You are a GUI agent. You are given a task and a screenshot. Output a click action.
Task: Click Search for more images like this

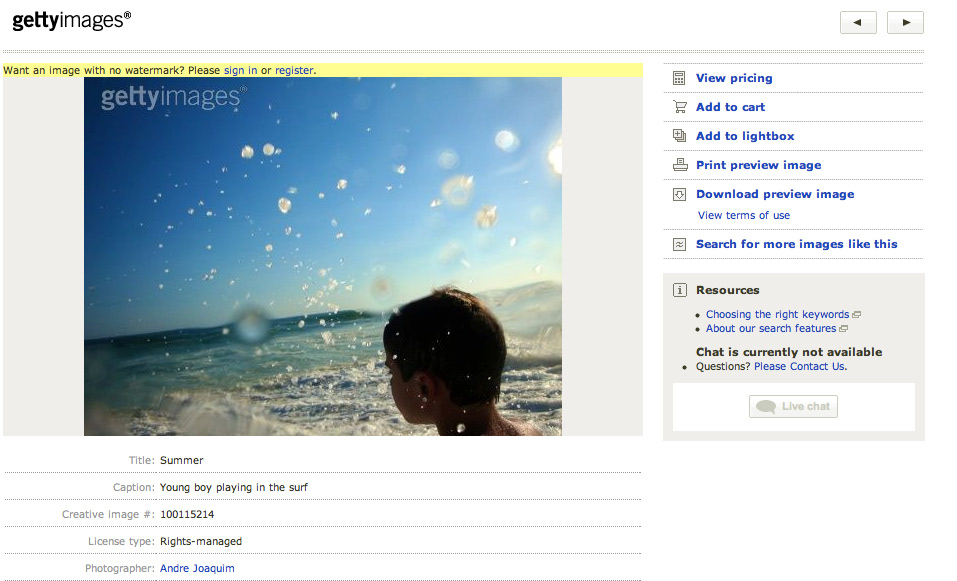click(796, 244)
